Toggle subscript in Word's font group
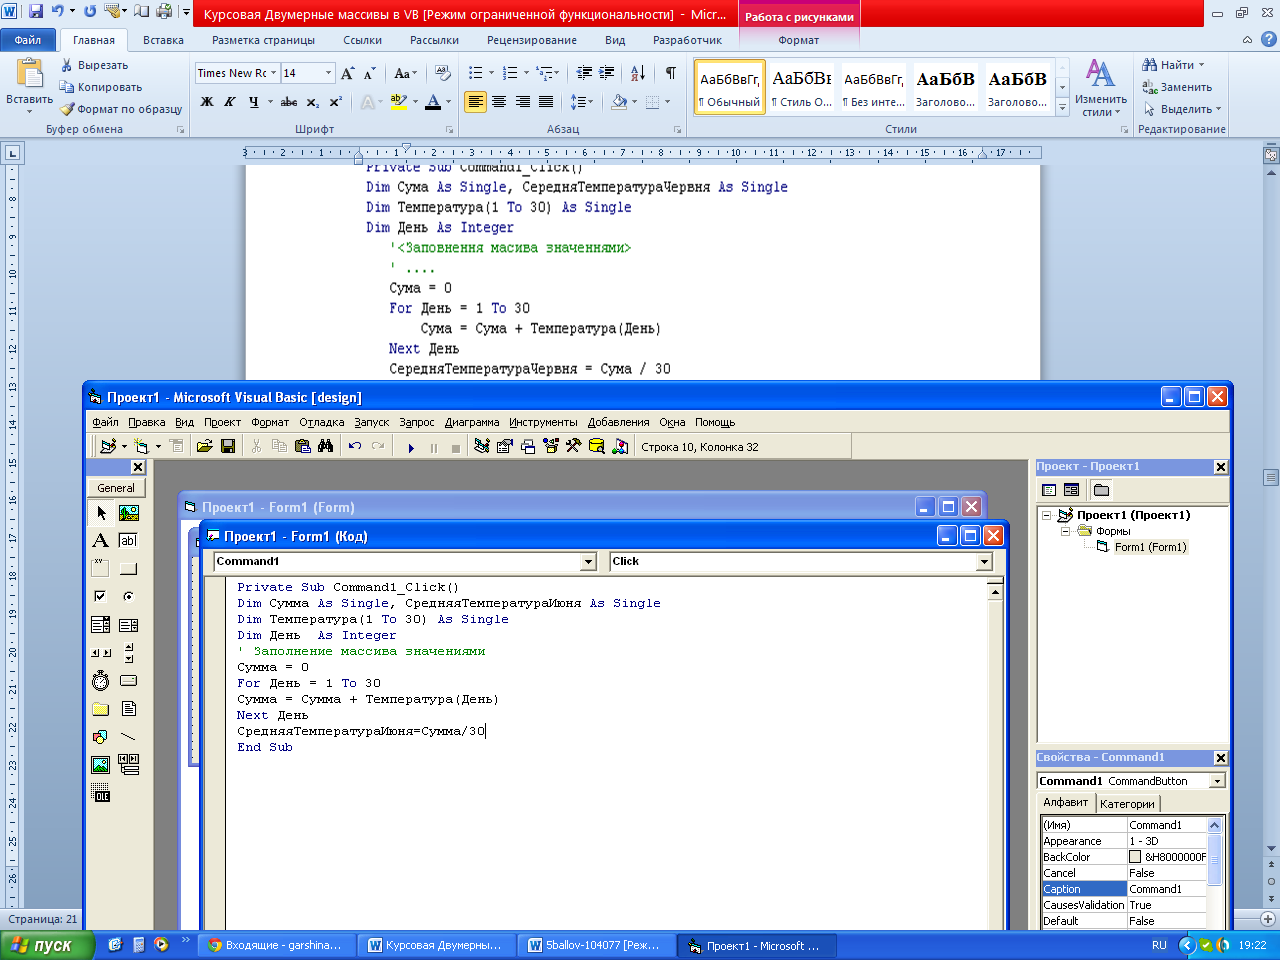The width and height of the screenshot is (1280, 960). point(313,102)
